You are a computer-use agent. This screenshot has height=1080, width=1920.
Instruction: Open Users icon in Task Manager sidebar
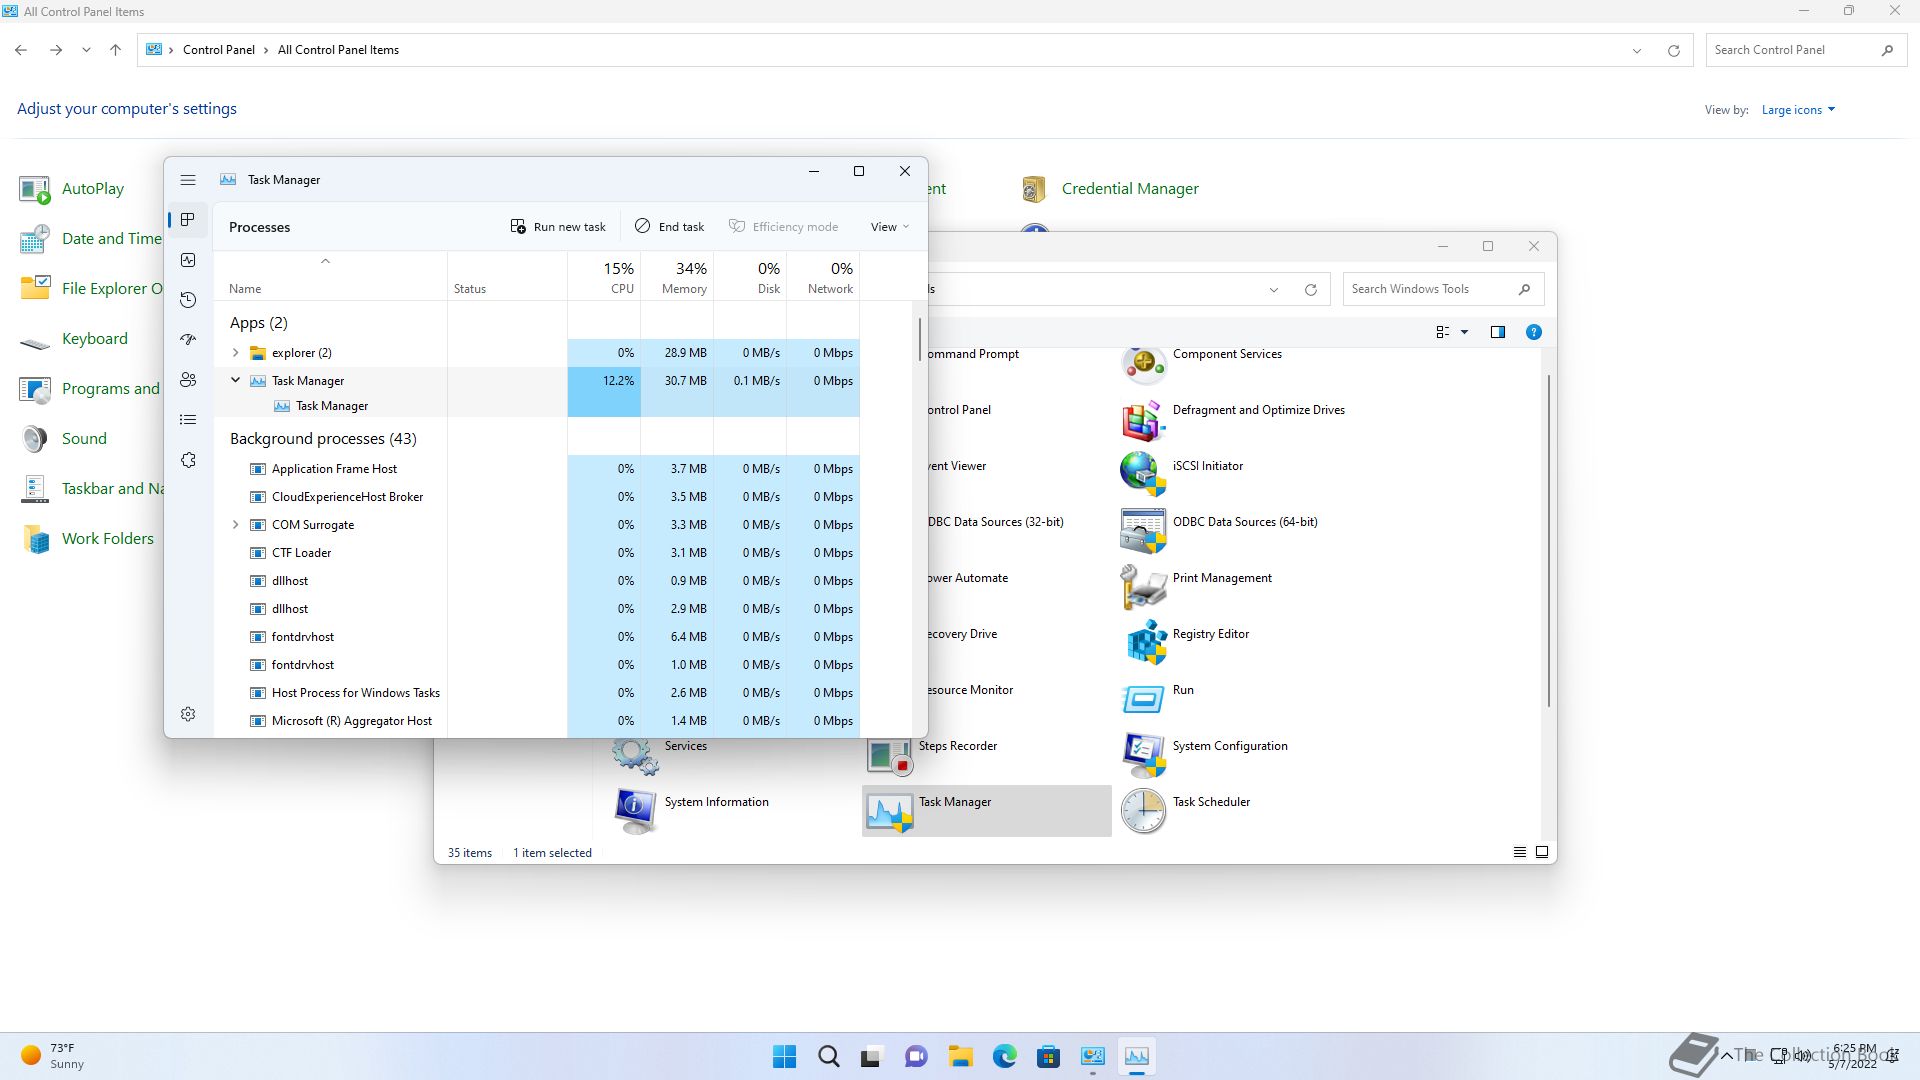(188, 380)
